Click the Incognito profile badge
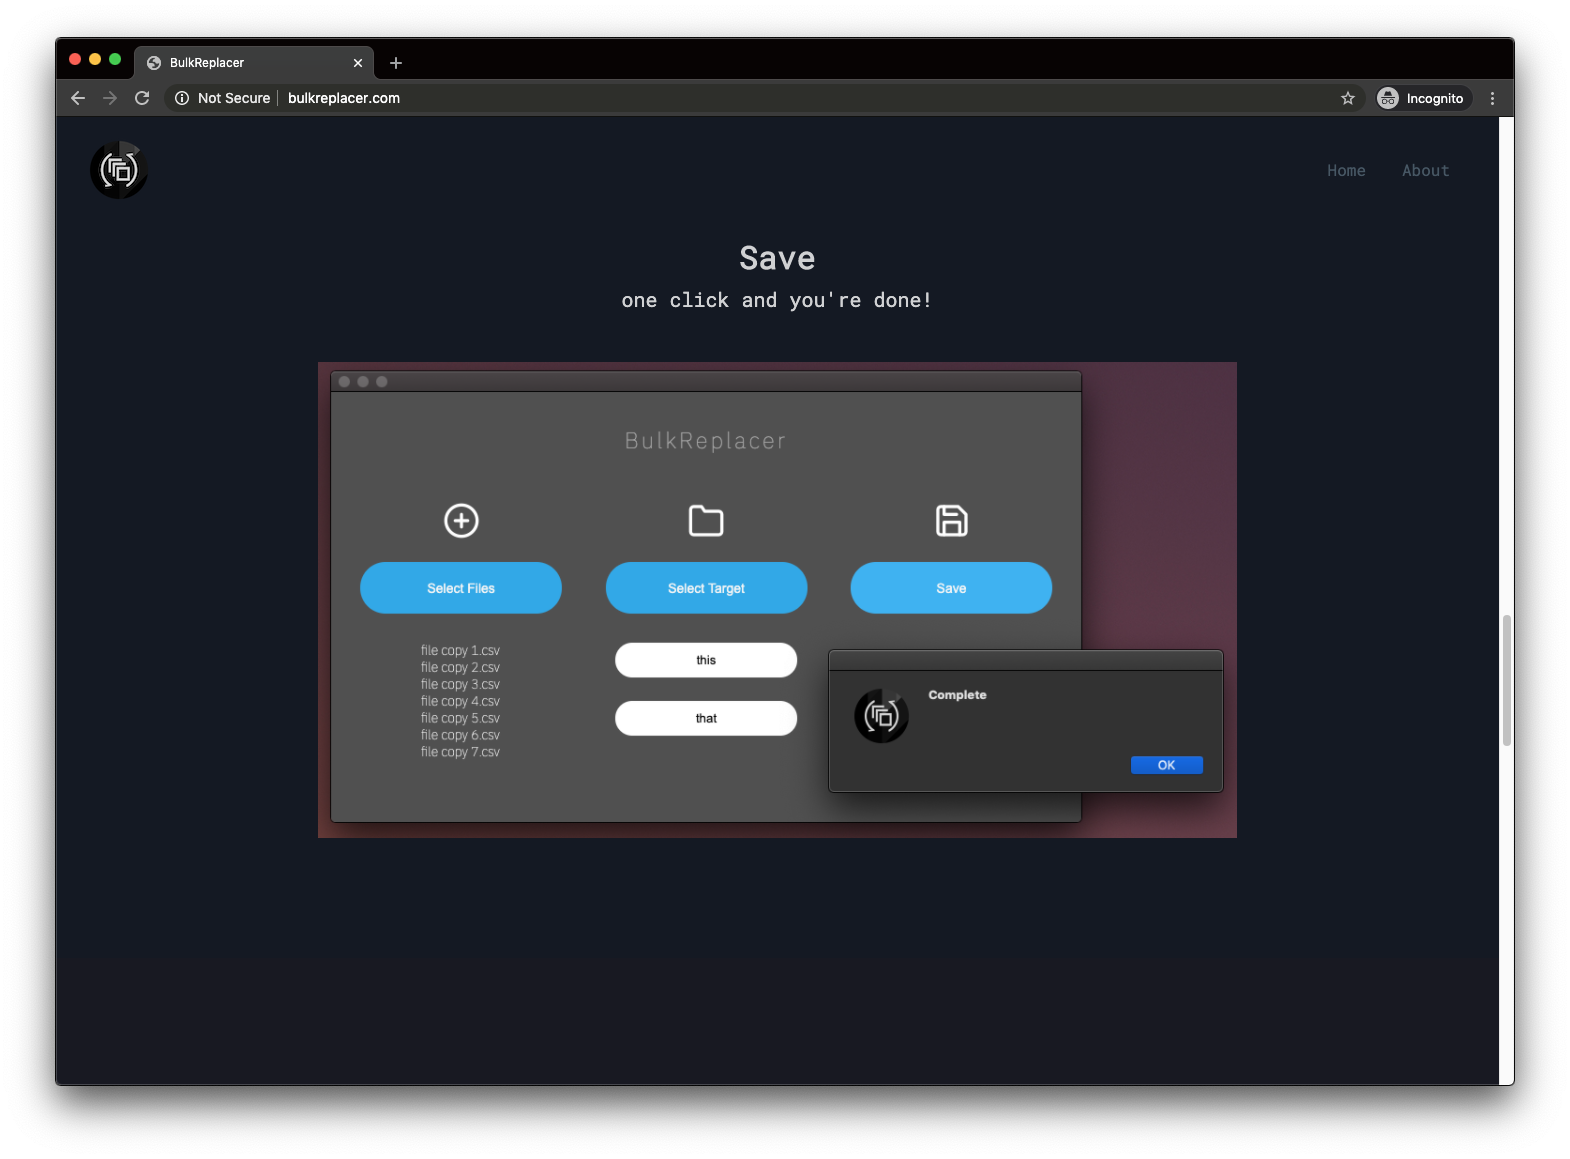Screen dimensions: 1570x1159 click(x=1421, y=98)
